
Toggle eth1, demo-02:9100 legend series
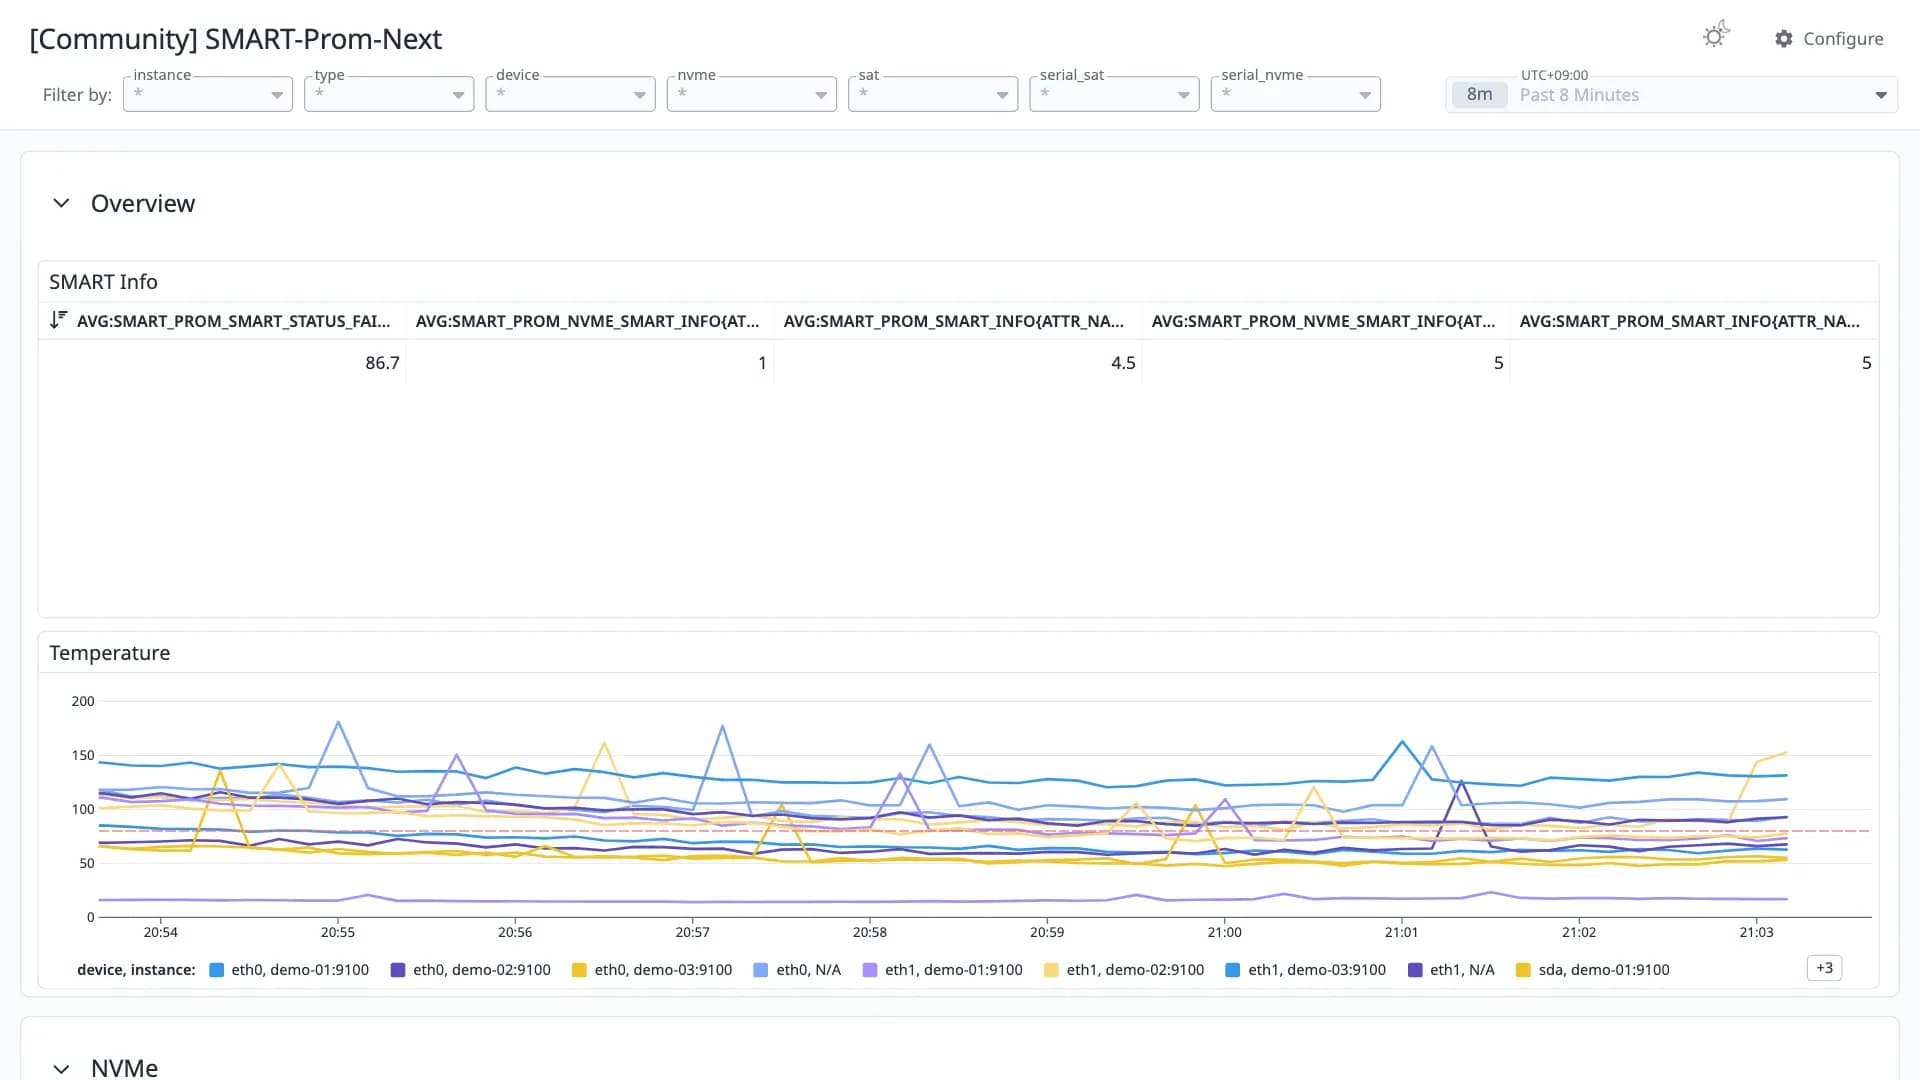pos(1124,970)
